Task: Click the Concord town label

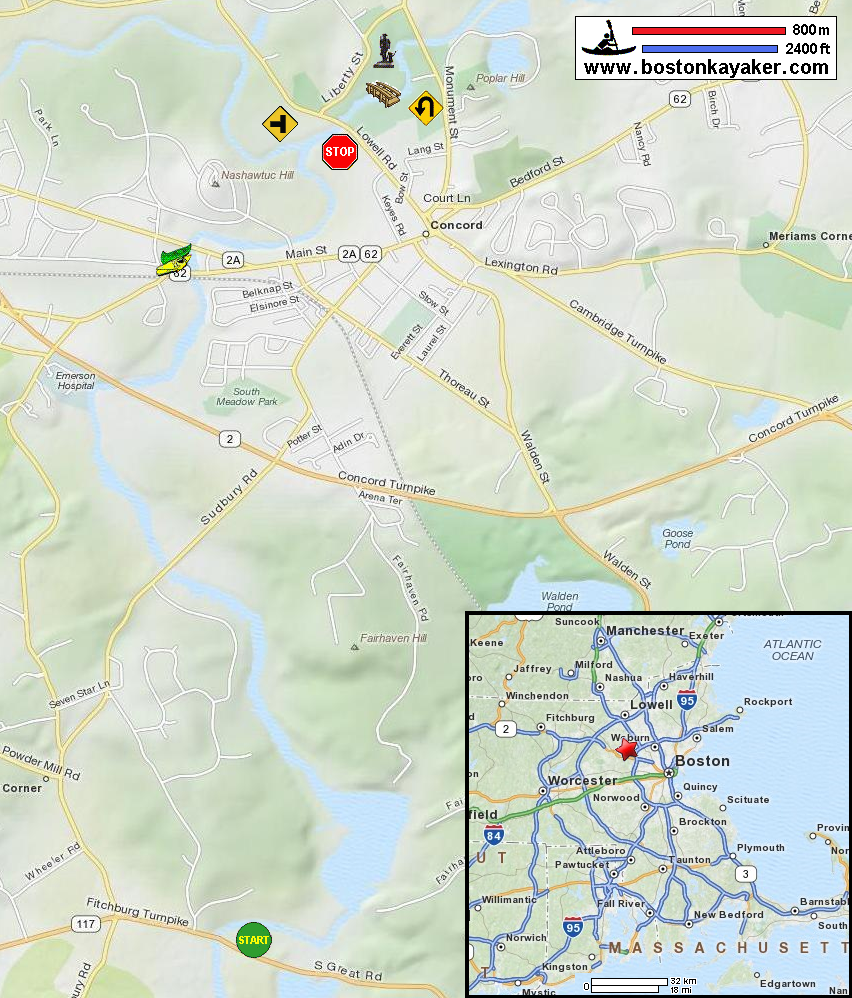Action: (x=456, y=225)
